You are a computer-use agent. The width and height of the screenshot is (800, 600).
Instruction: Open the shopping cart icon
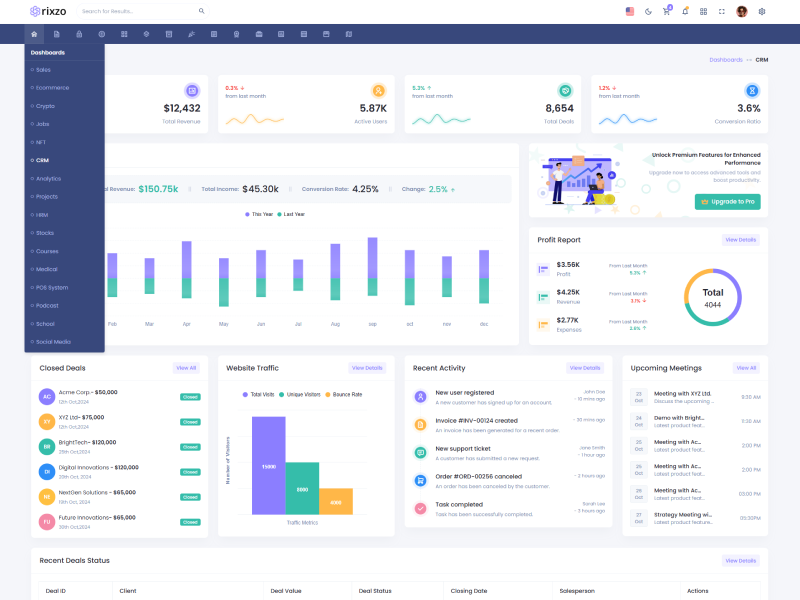667,11
